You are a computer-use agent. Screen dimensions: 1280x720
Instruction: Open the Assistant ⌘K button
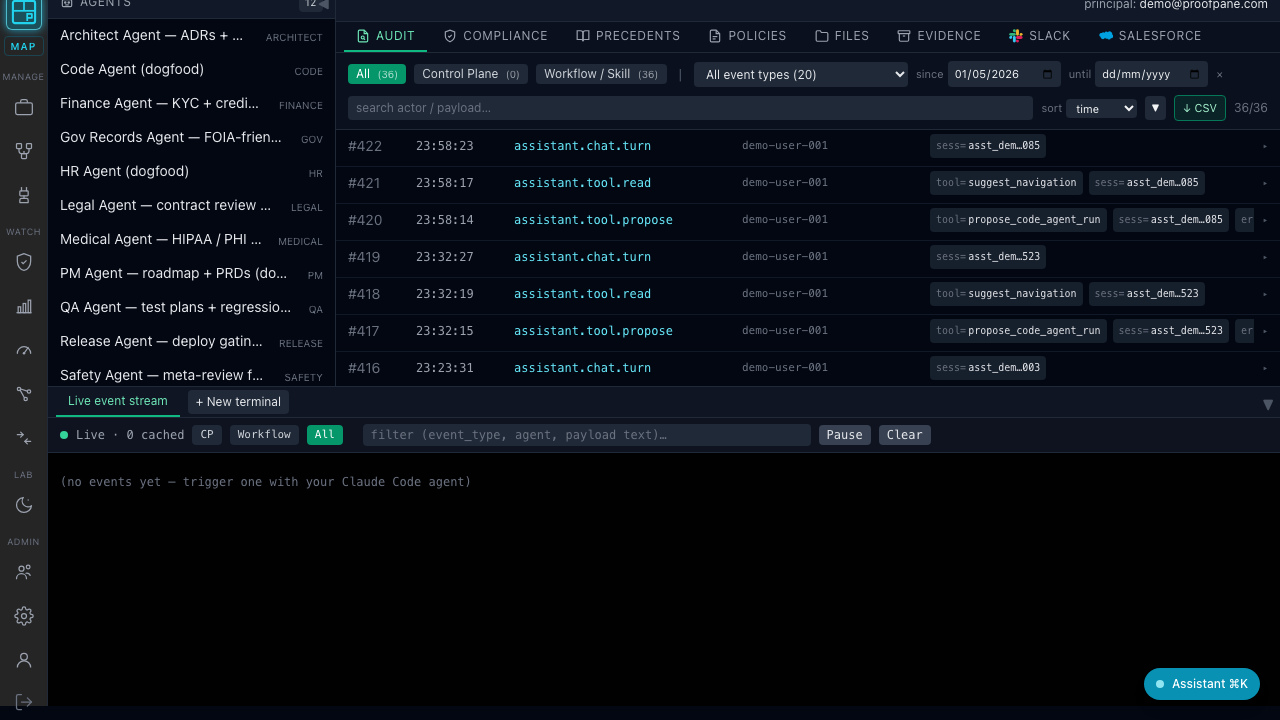click(1202, 684)
